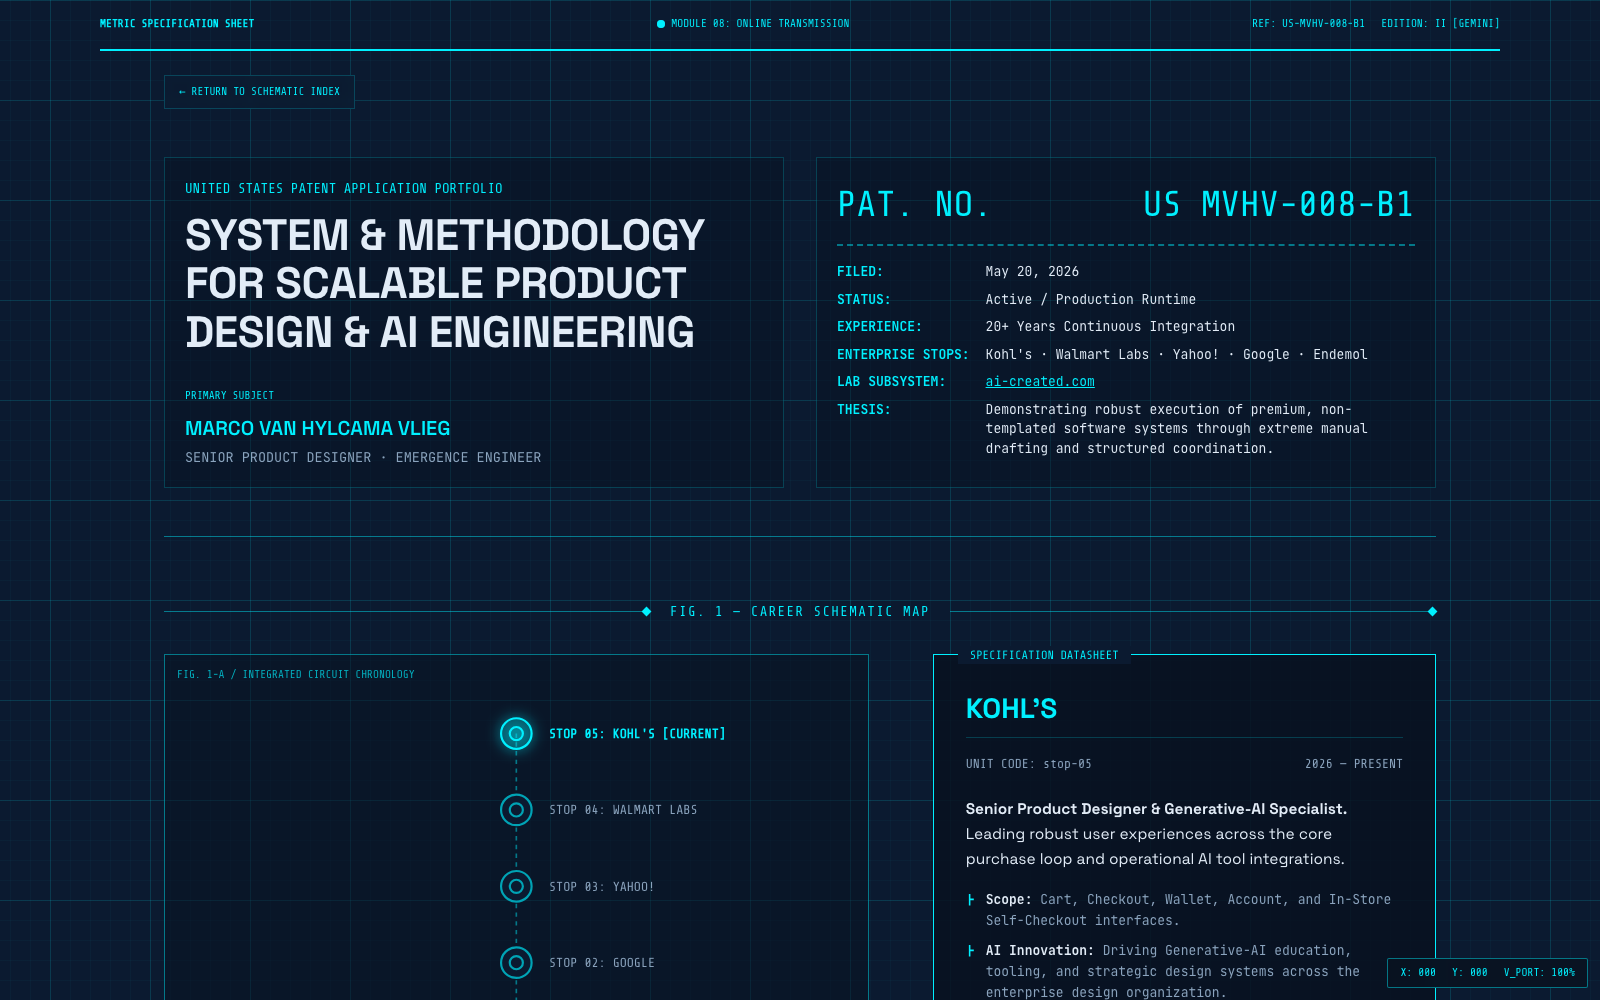Click the EDITION: II [GEMINI] label
This screenshot has height=1000, width=1600.
tap(1440, 24)
